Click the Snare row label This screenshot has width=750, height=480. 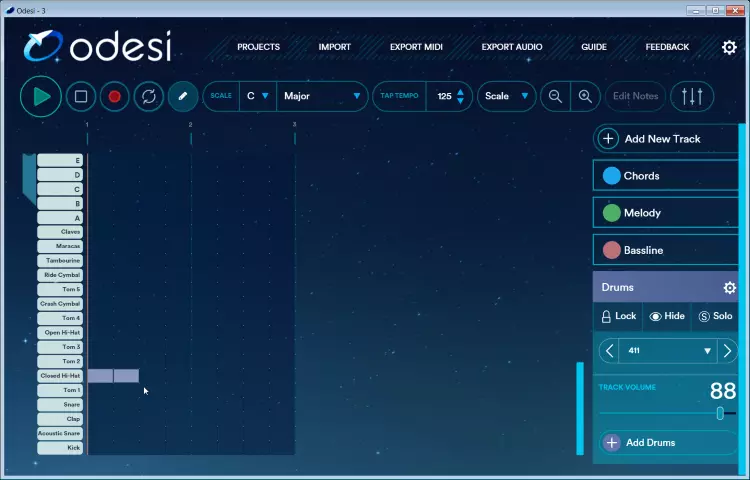(x=60, y=404)
